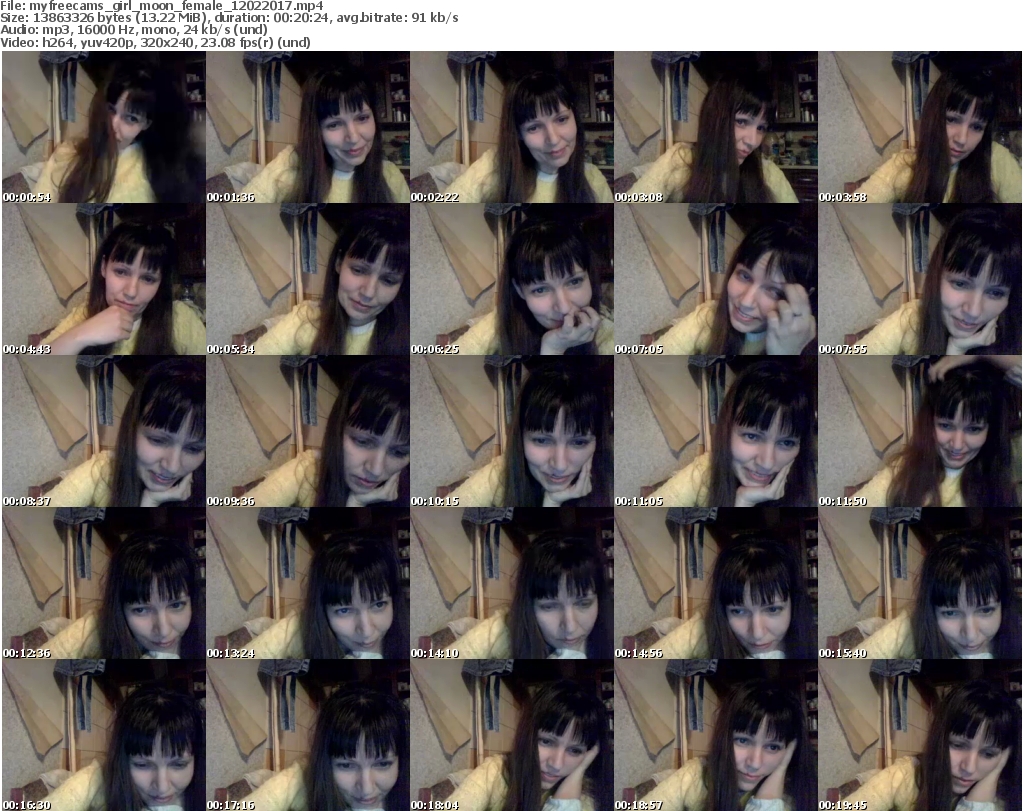Select thumbnail frame at 00:14:10
This screenshot has height=811, width=1024.
point(511,583)
